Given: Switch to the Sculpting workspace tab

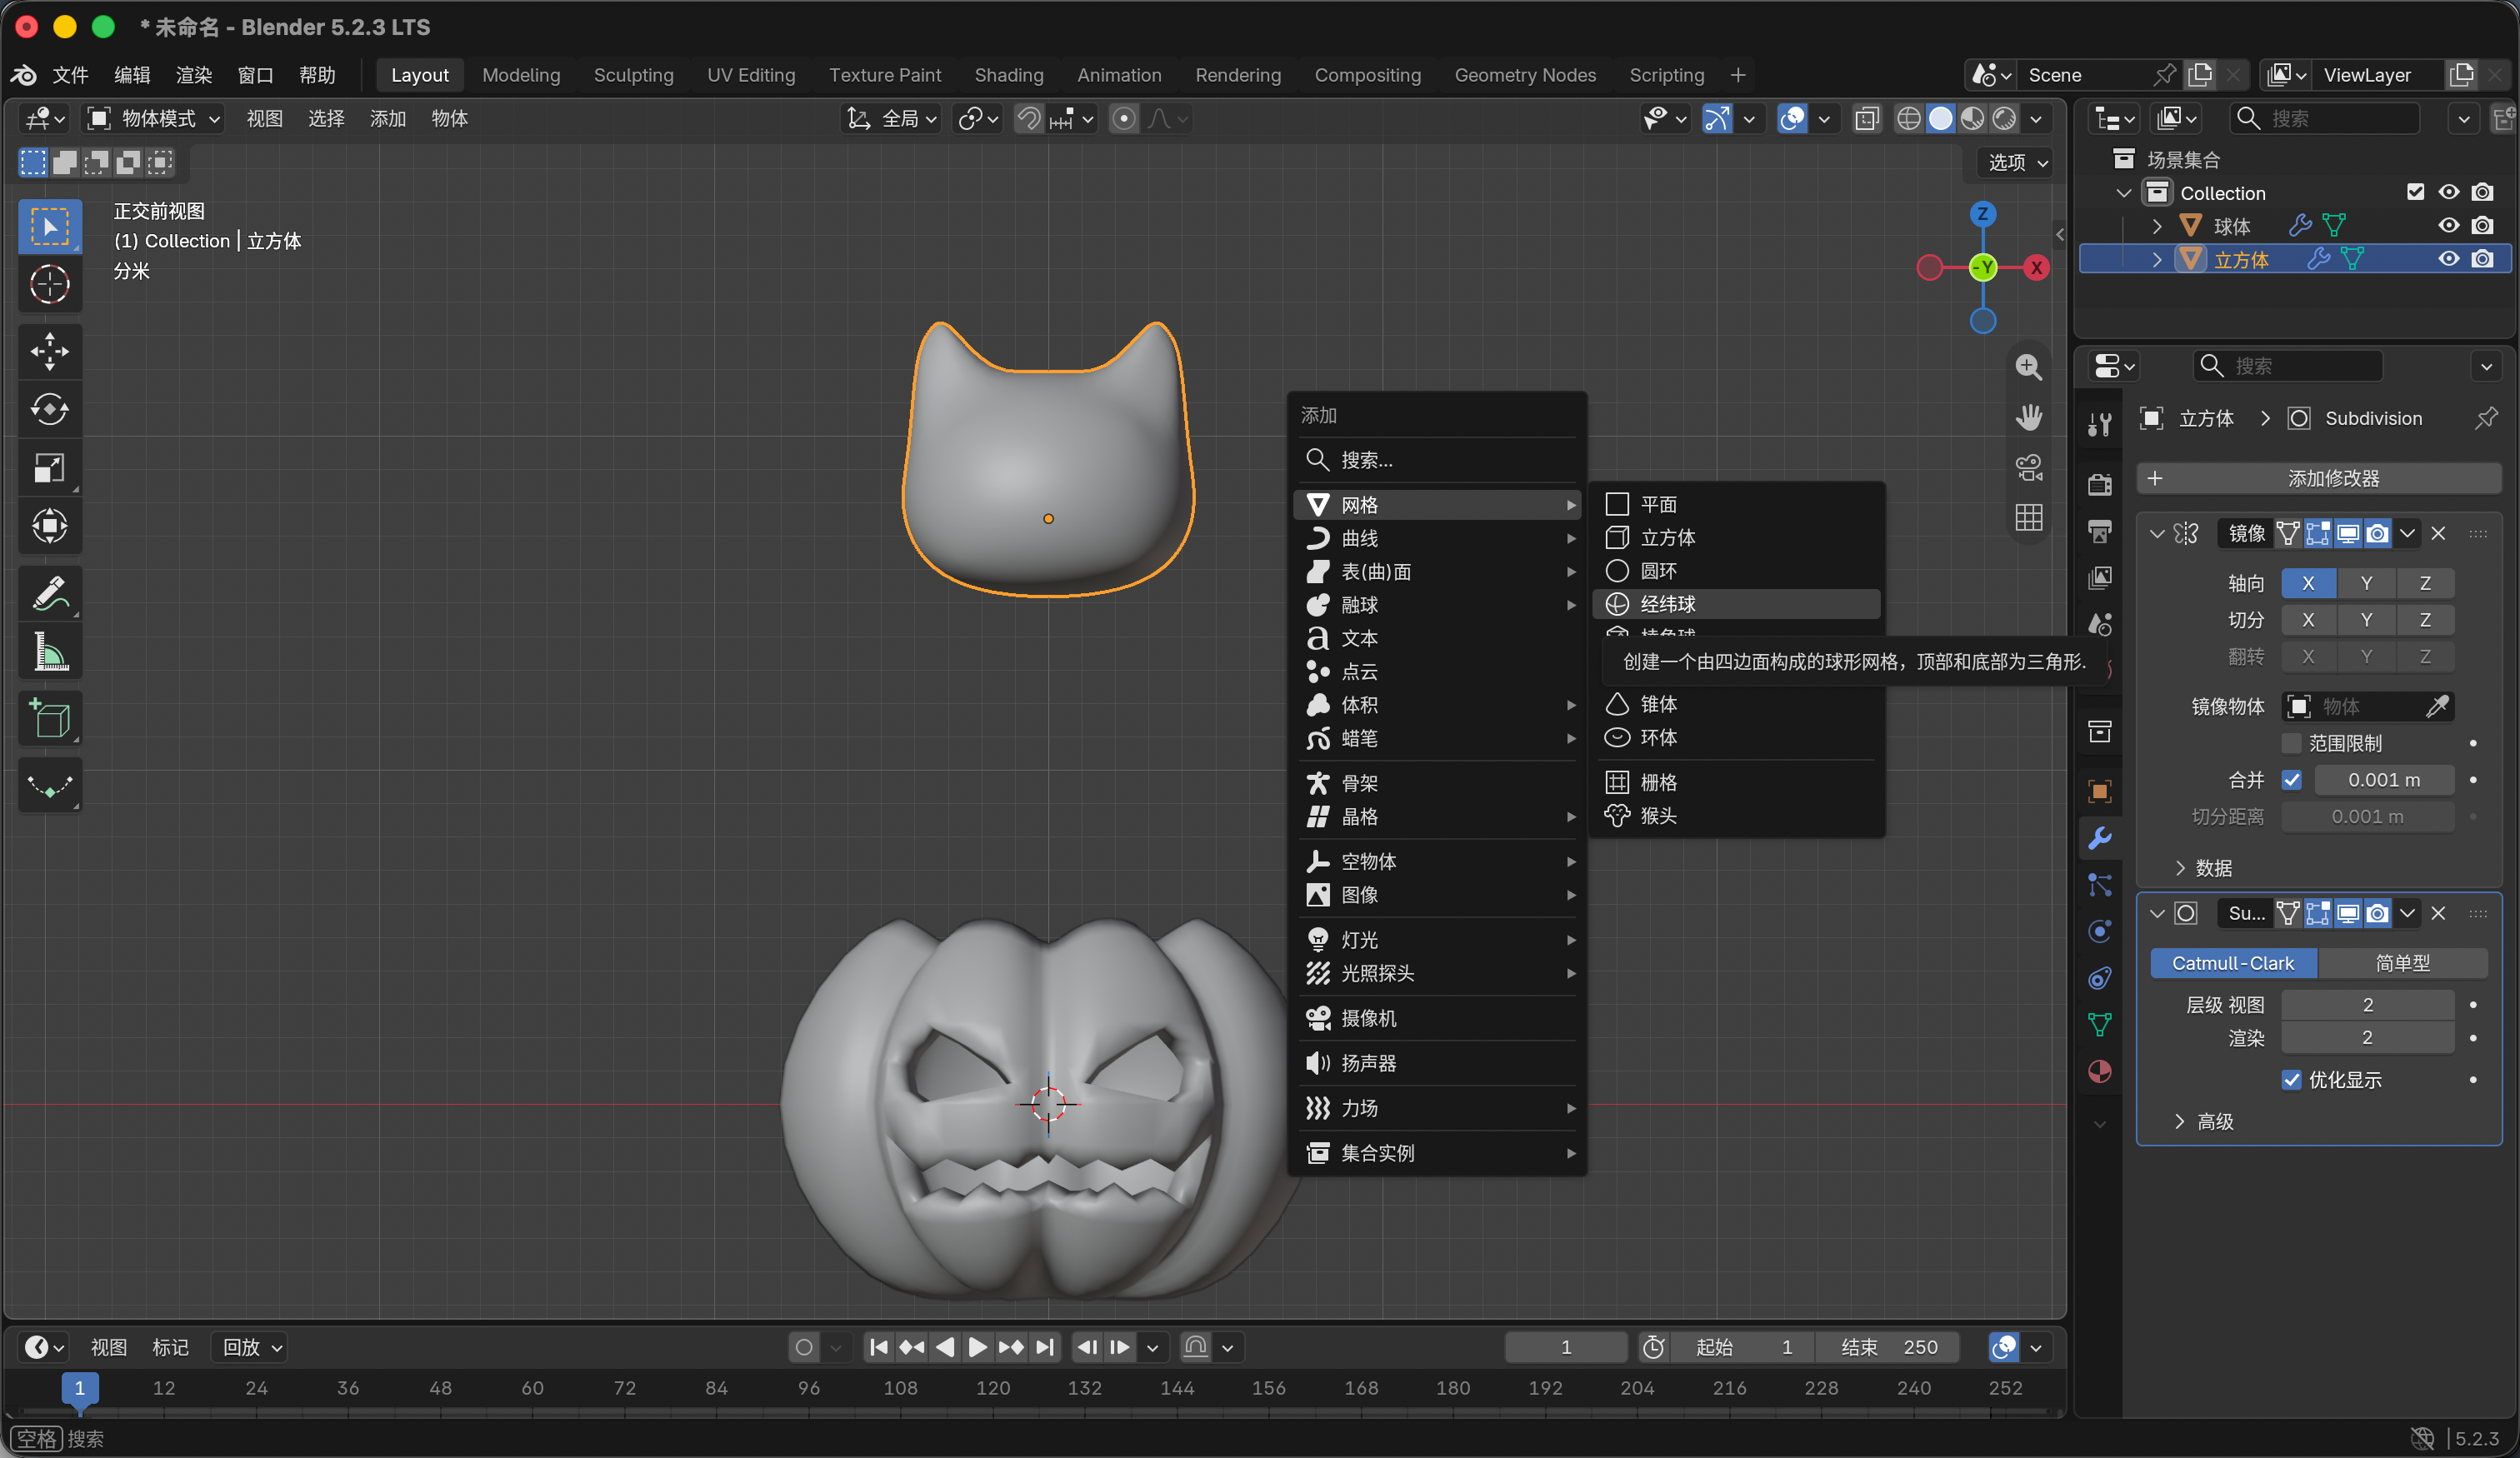Looking at the screenshot, I should pyautogui.click(x=633, y=75).
